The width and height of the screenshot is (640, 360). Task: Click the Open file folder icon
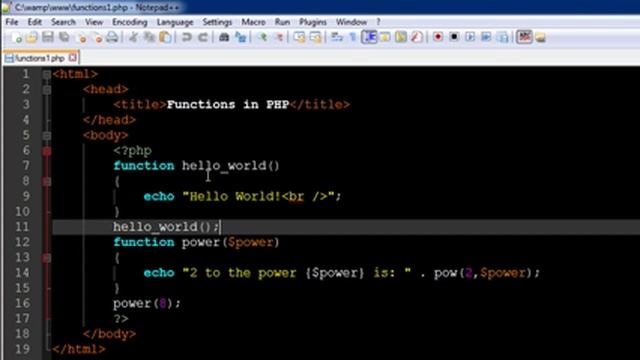32,37
